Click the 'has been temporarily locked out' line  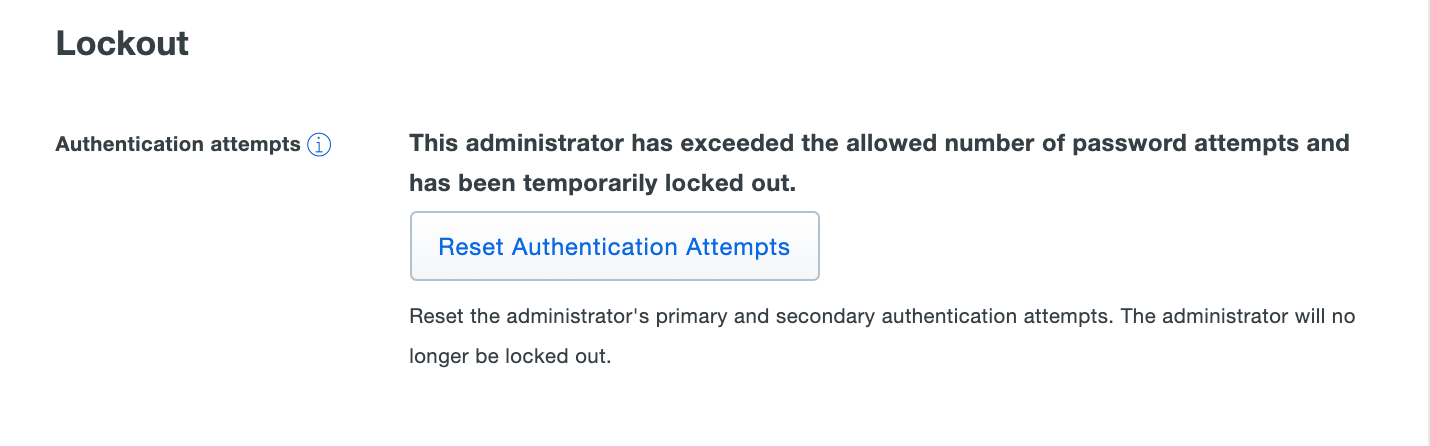pyautogui.click(x=602, y=184)
